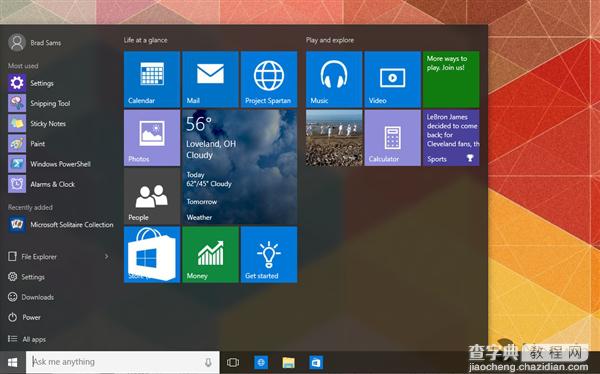Image resolution: width=600 pixels, height=374 pixels.
Task: Open the Weather tile showing Loveland, OH
Action: point(240,167)
